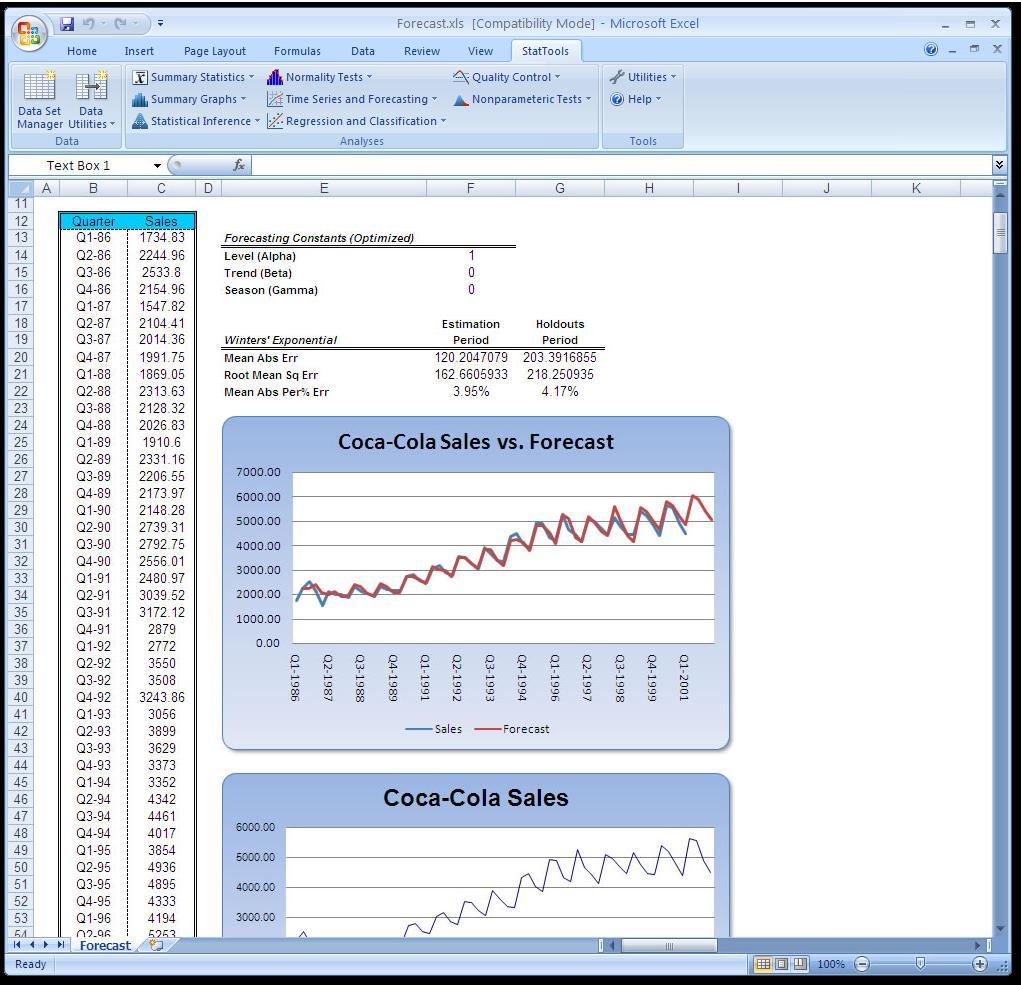The image size is (1021, 985).
Task: Open the Data Utilities menu
Action: (91, 100)
